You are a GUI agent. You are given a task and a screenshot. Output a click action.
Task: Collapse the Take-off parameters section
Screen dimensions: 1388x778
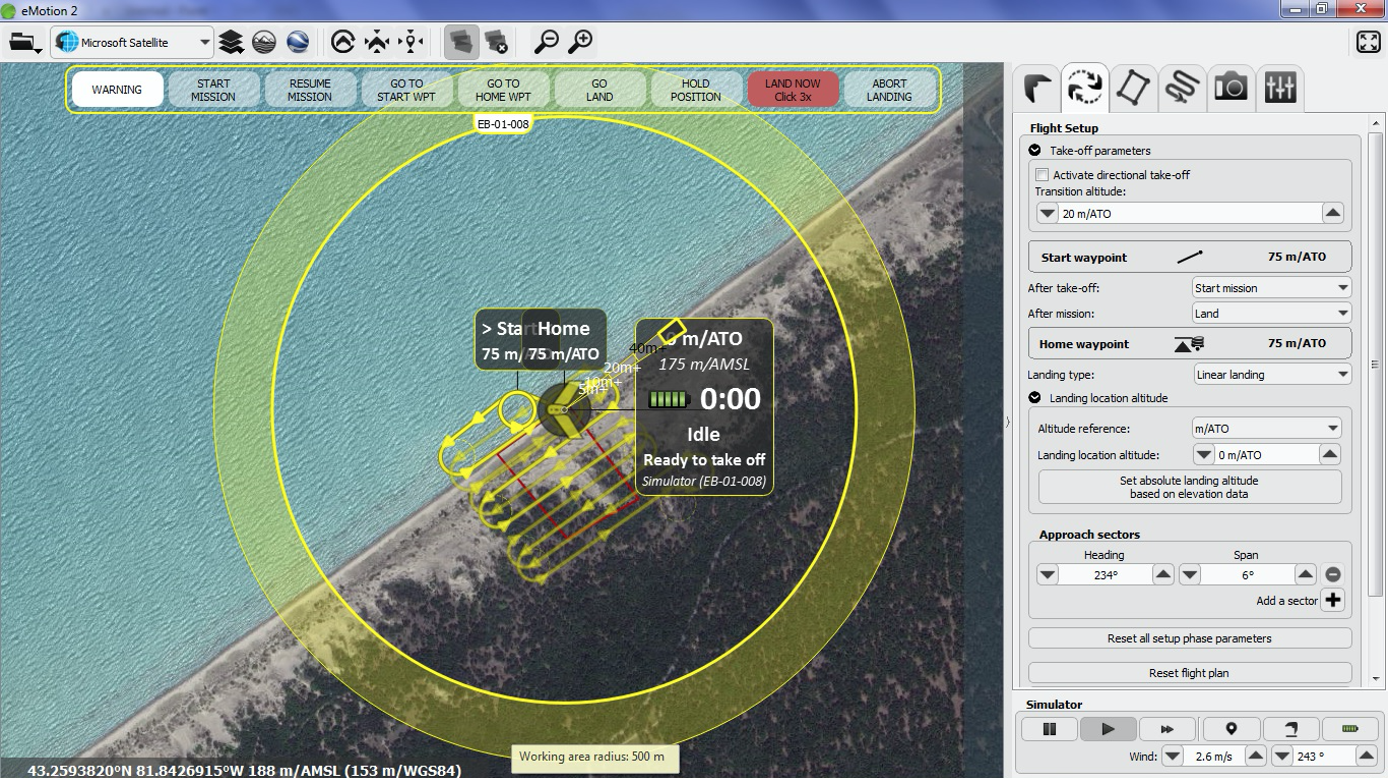pyautogui.click(x=1035, y=150)
